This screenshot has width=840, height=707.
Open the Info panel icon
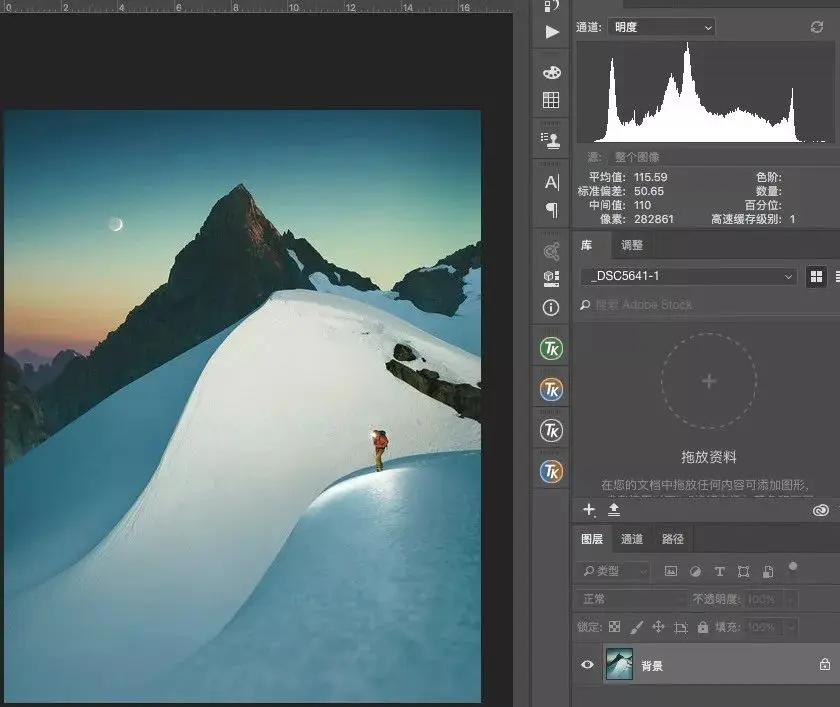551,307
